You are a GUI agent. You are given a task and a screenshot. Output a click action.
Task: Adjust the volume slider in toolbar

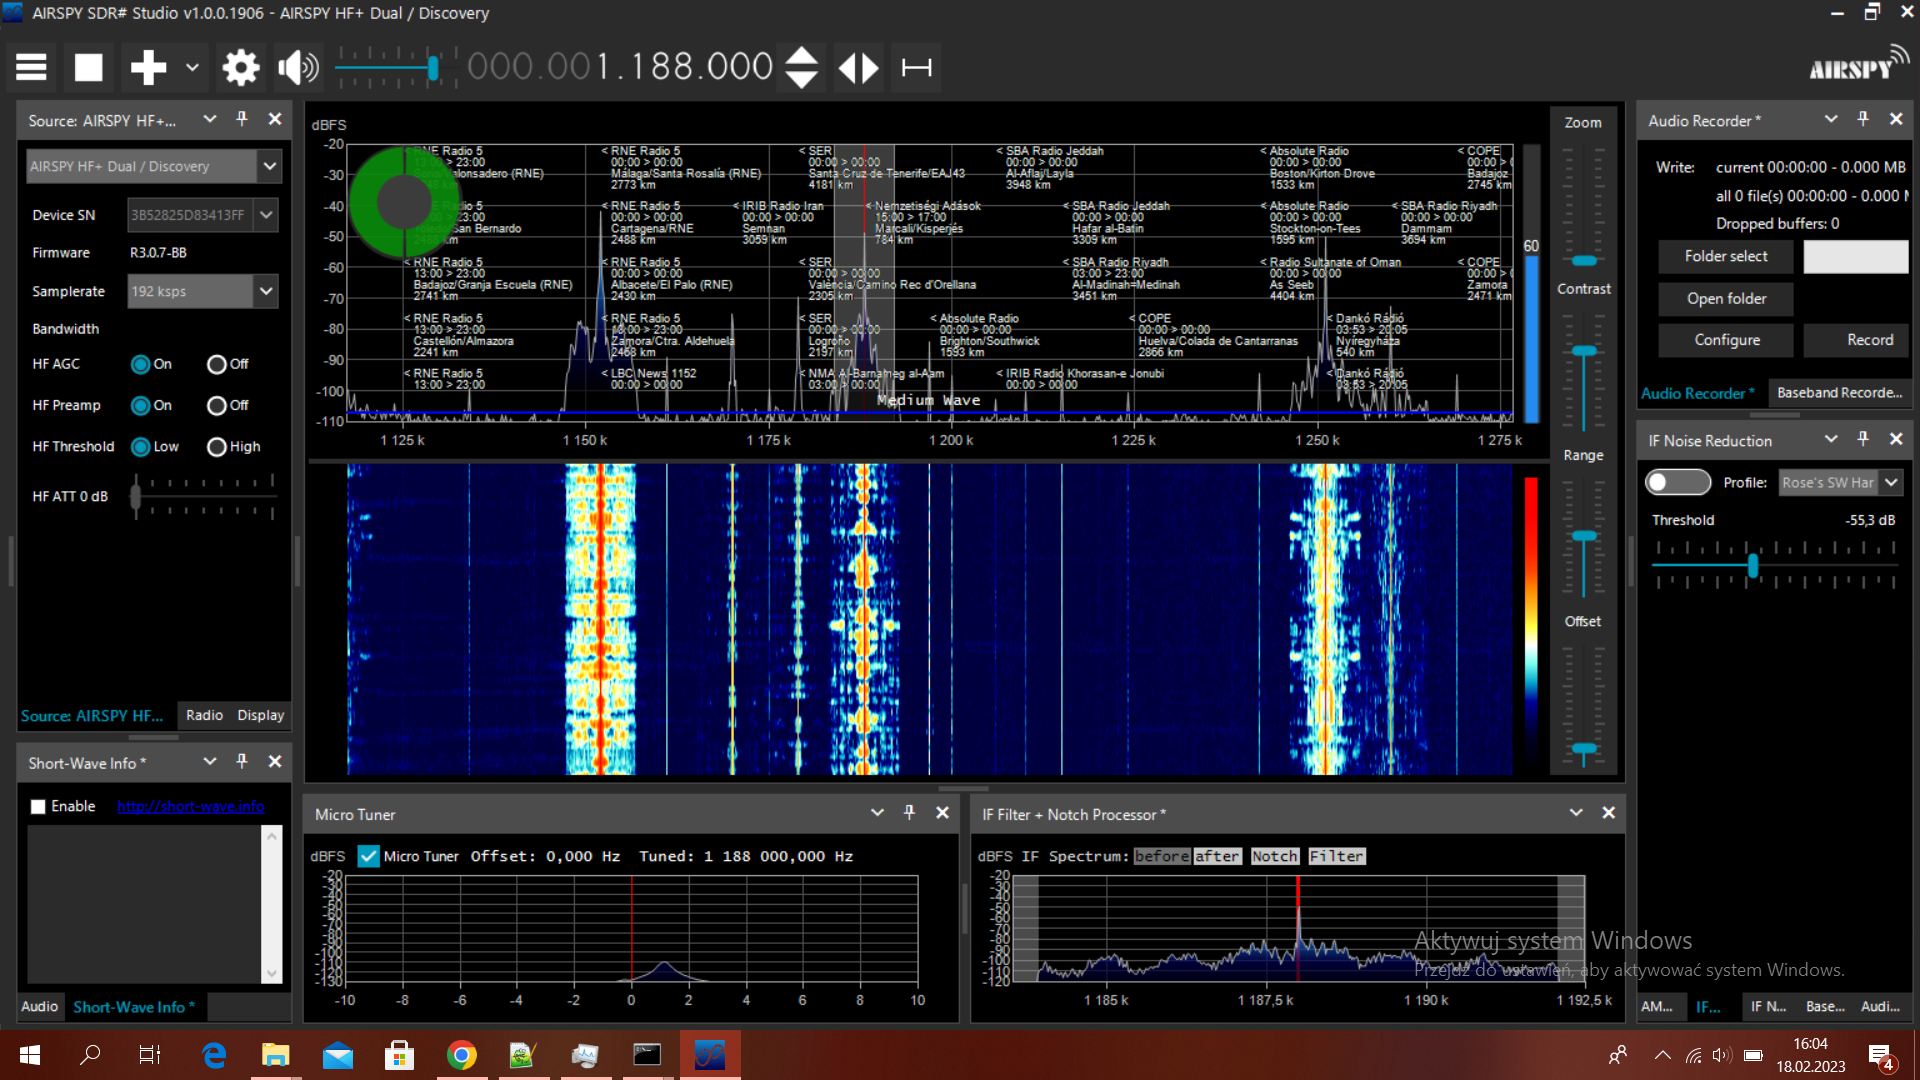(433, 68)
